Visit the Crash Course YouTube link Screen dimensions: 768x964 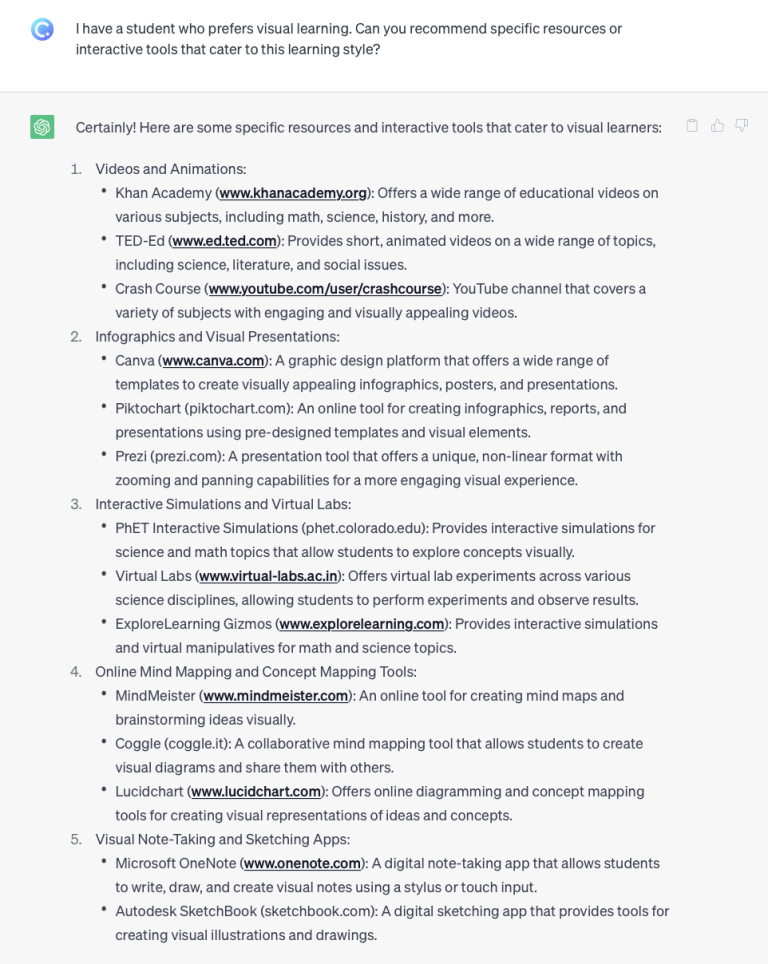[x=327, y=289]
